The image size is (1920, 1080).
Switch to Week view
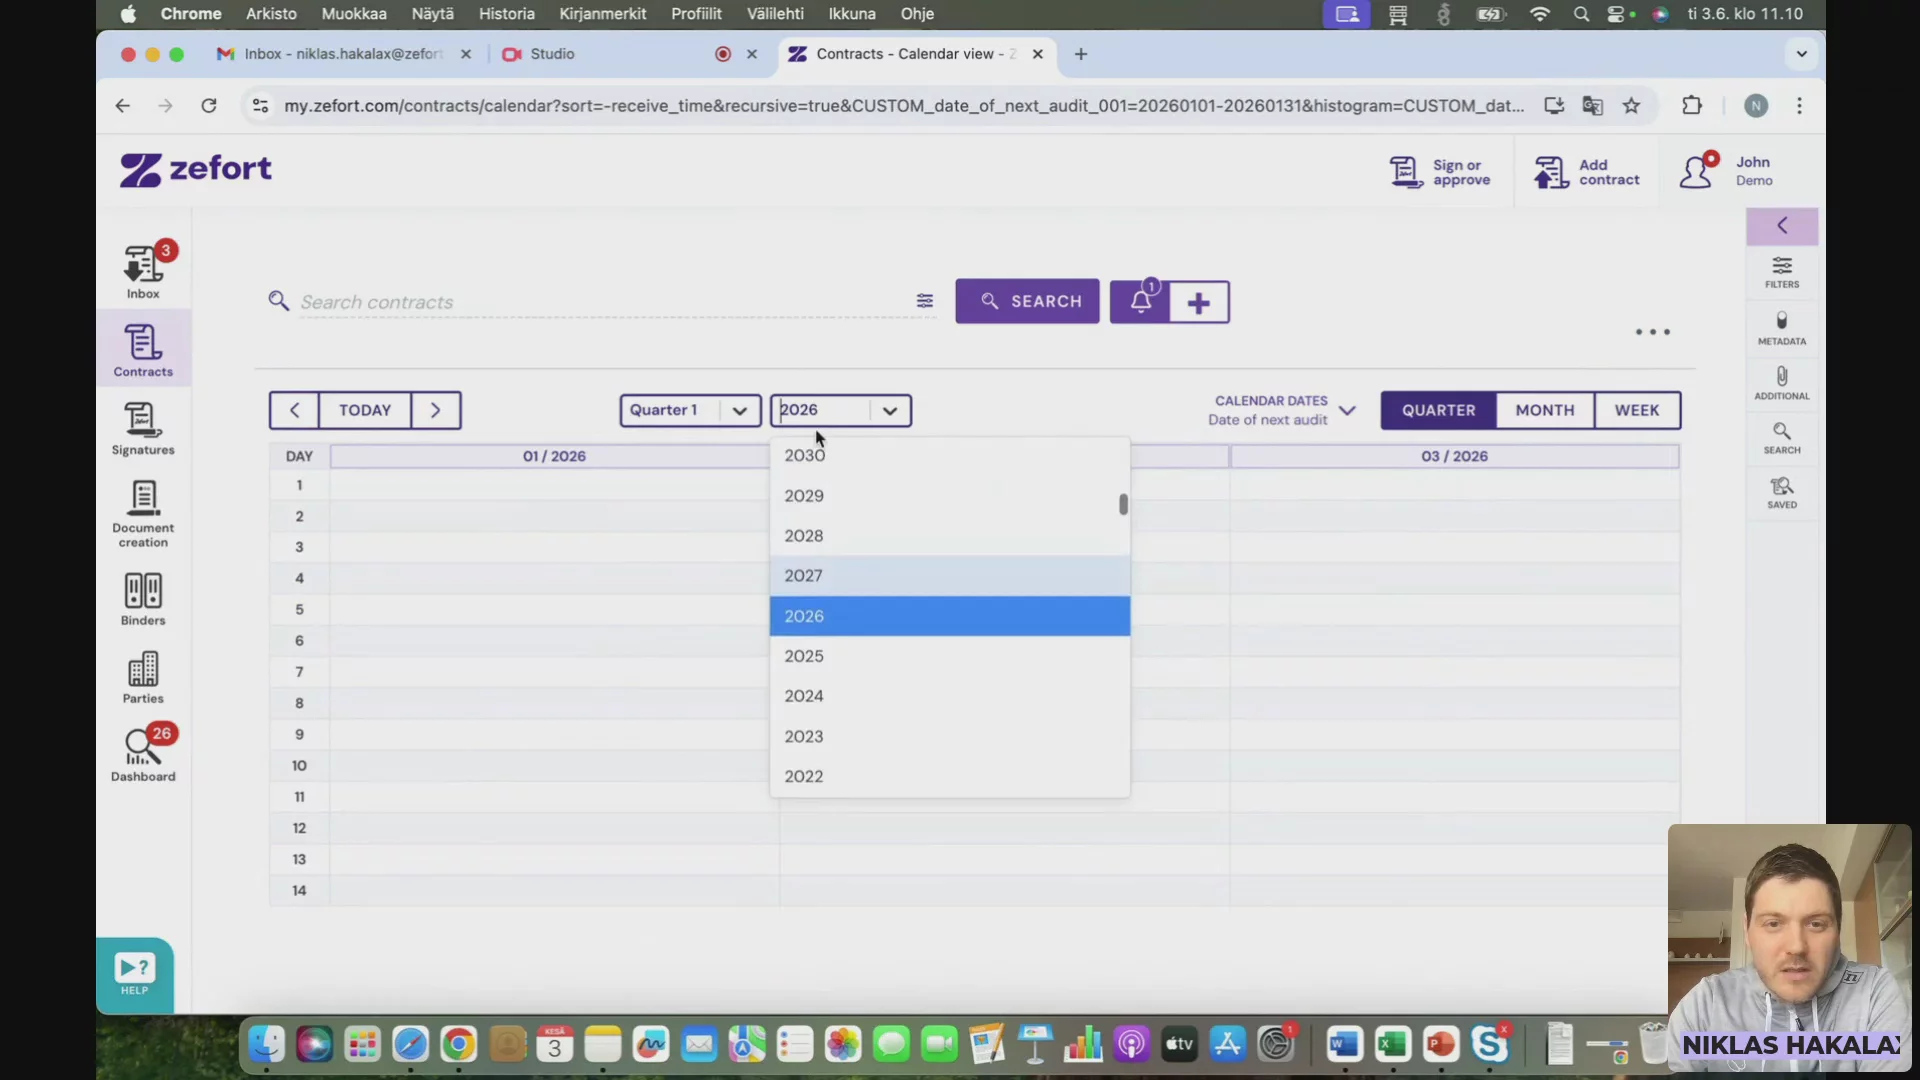[x=1637, y=410]
